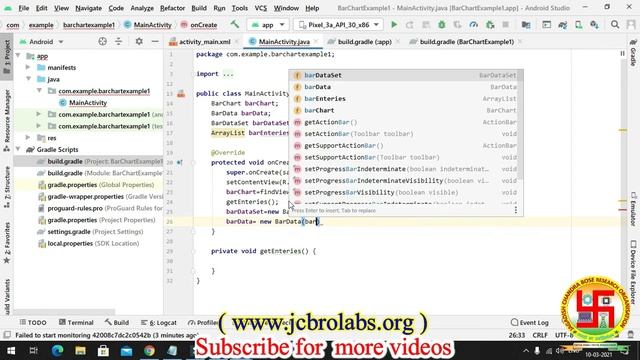Open the File menu

click(x=24, y=8)
